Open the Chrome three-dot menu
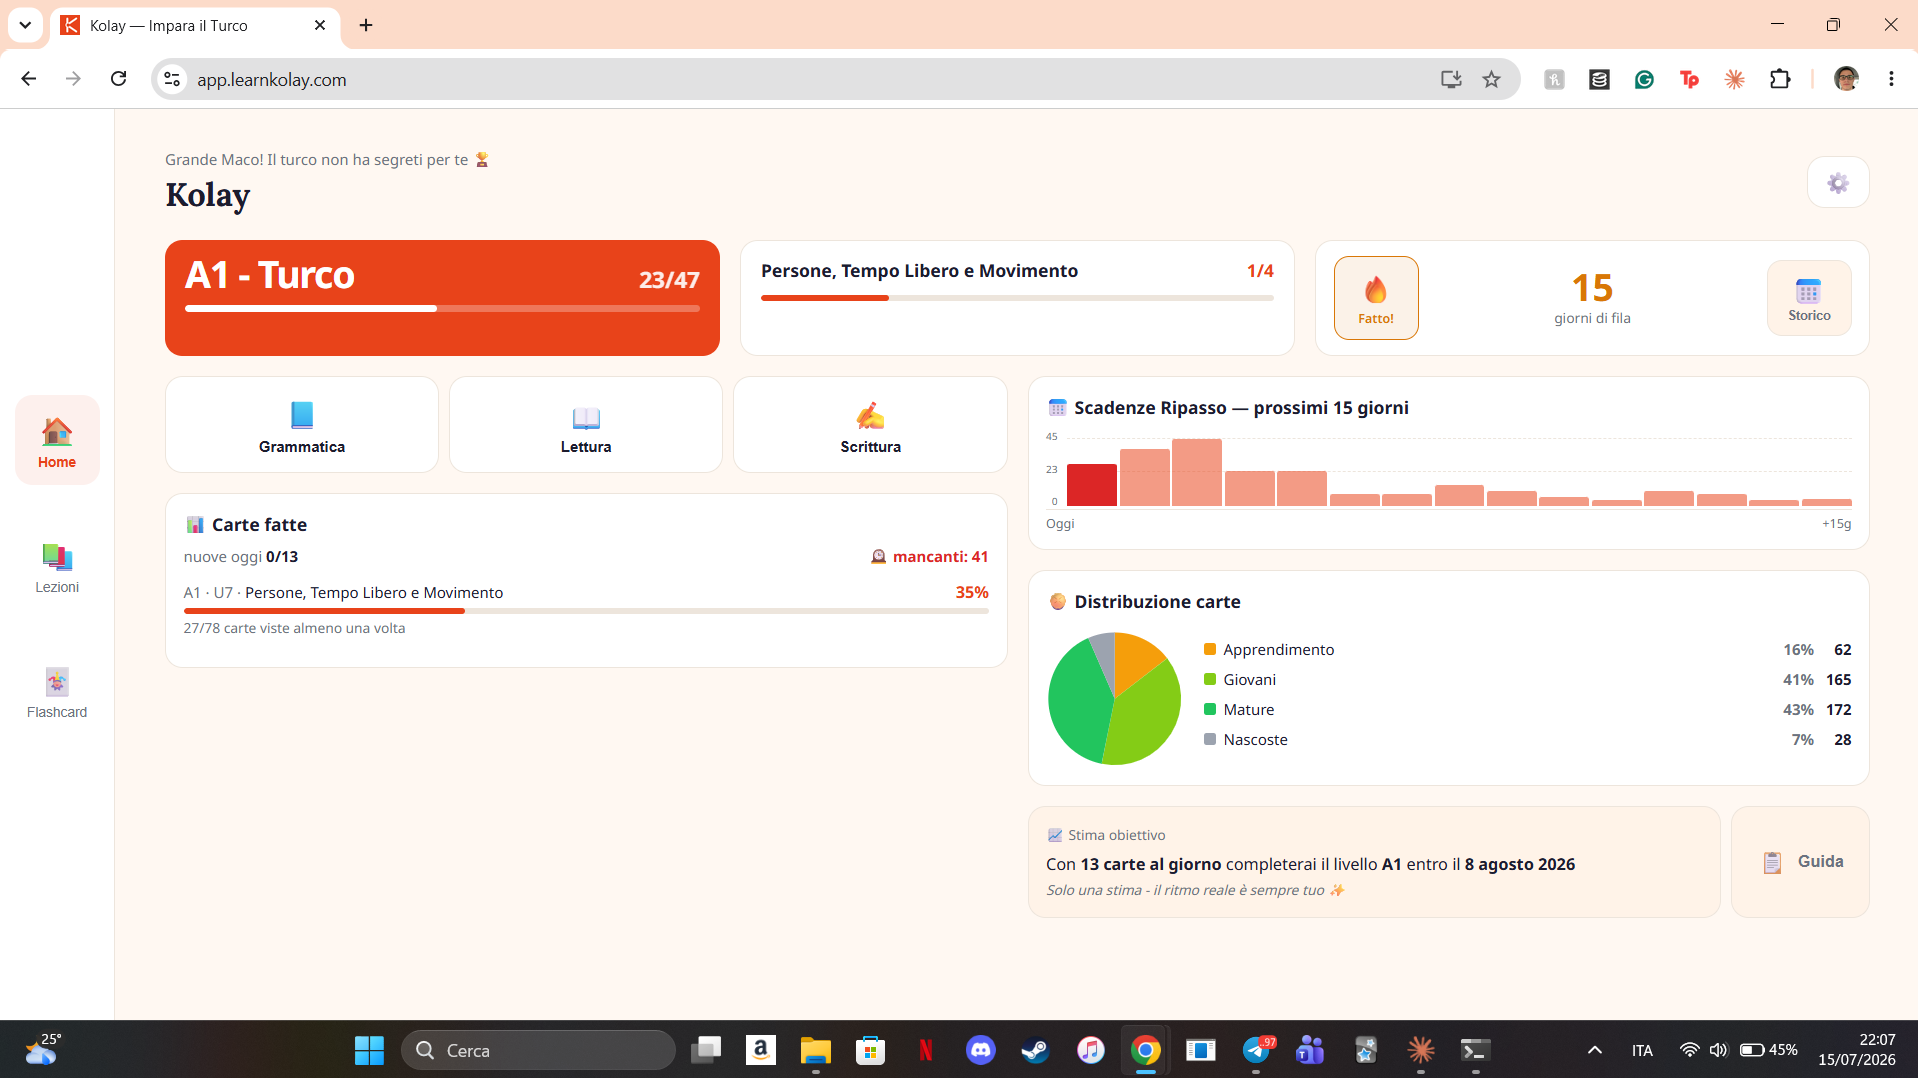Image resolution: width=1918 pixels, height=1078 pixels. (1891, 79)
